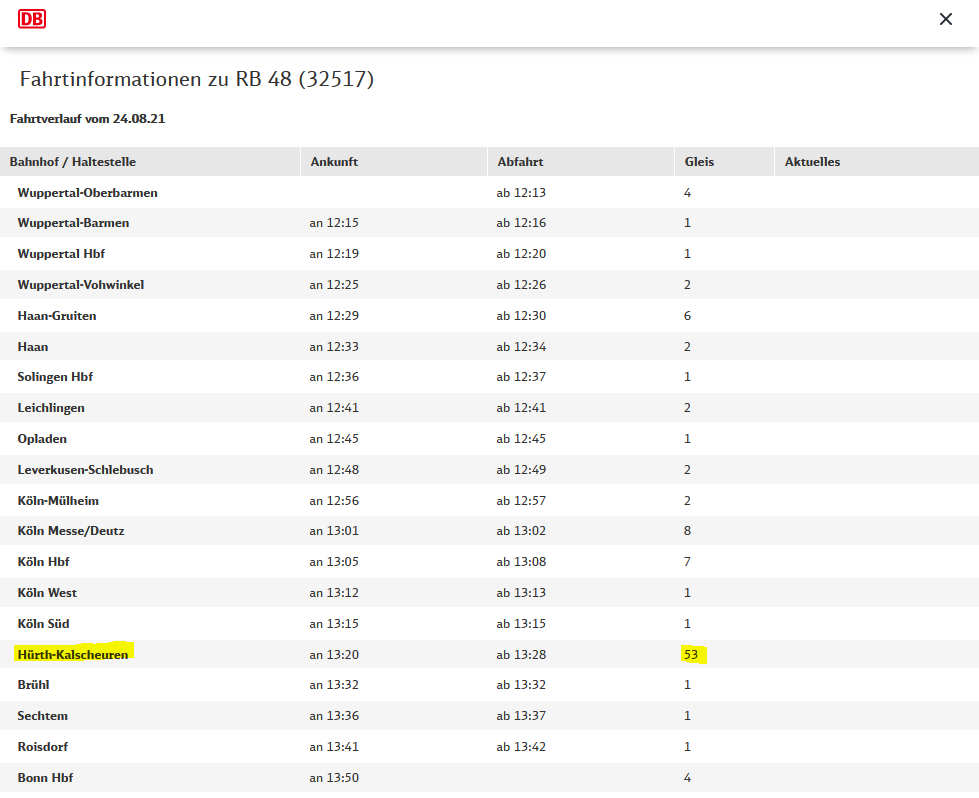Click highlighted Gleis value 53
Image resolution: width=979 pixels, height=798 pixels.
[x=691, y=655]
